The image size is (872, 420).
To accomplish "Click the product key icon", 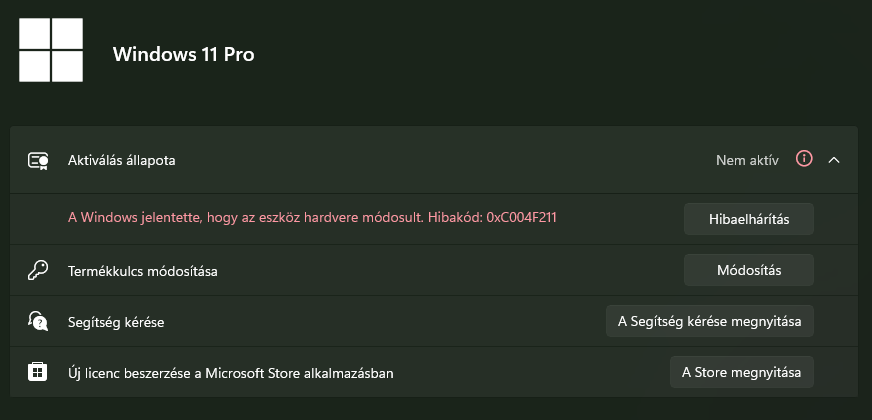I will (38, 271).
